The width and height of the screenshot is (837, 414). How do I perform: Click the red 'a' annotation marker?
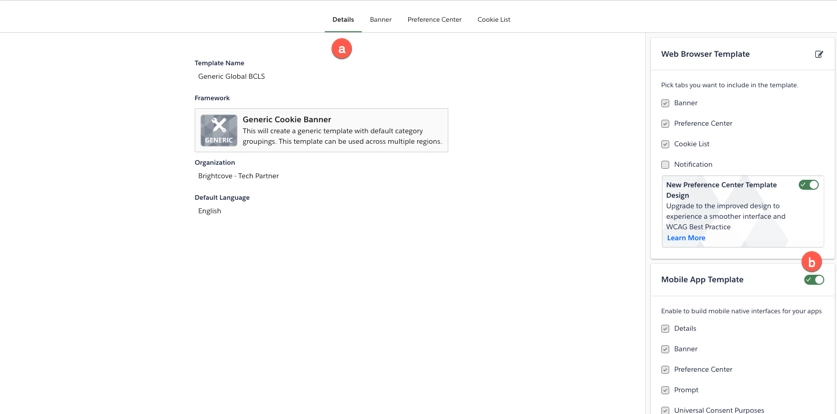[342, 49]
